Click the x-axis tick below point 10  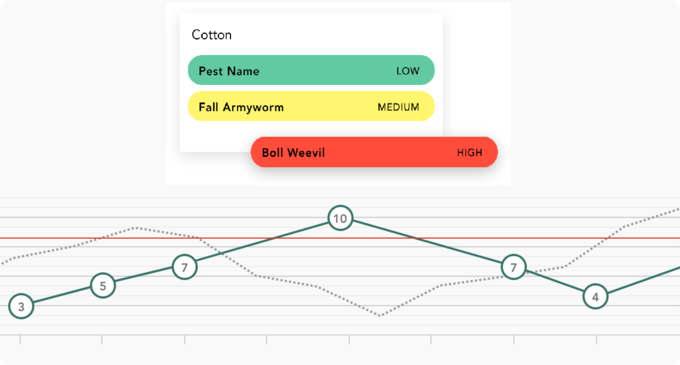[349, 339]
